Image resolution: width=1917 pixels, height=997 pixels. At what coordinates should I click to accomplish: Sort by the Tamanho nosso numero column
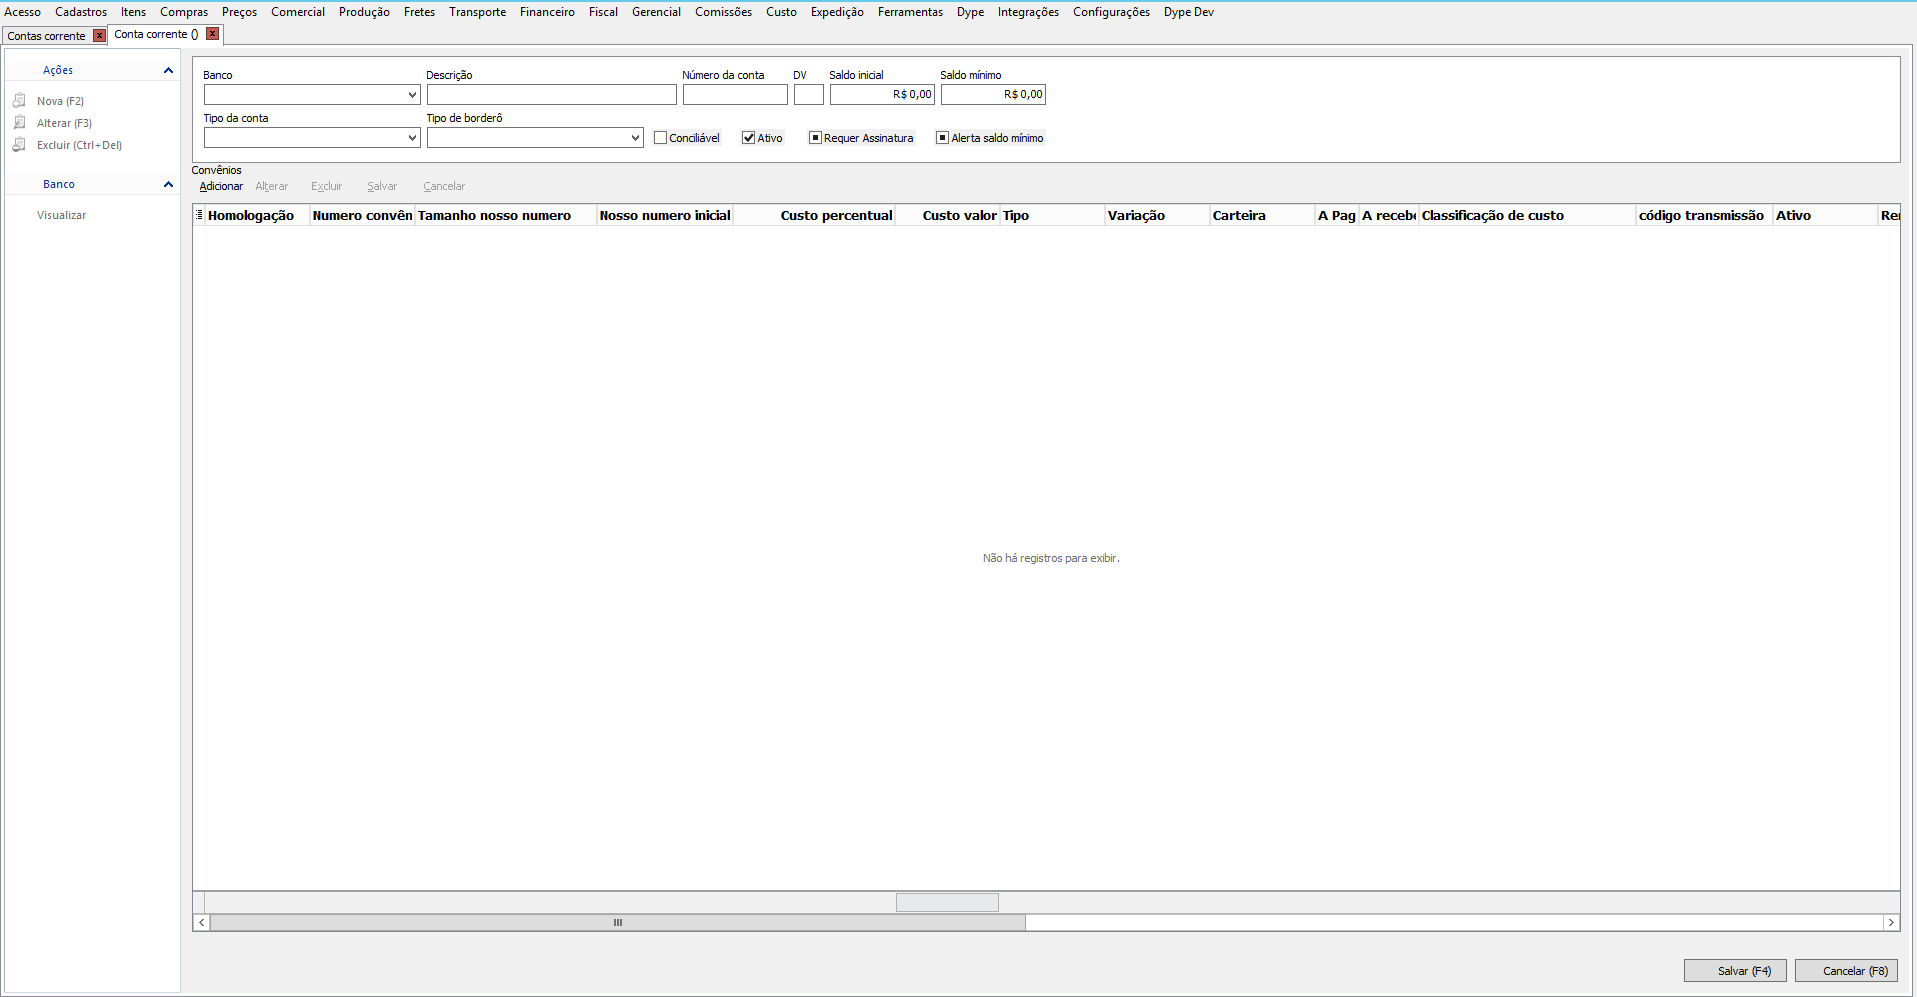pos(506,215)
